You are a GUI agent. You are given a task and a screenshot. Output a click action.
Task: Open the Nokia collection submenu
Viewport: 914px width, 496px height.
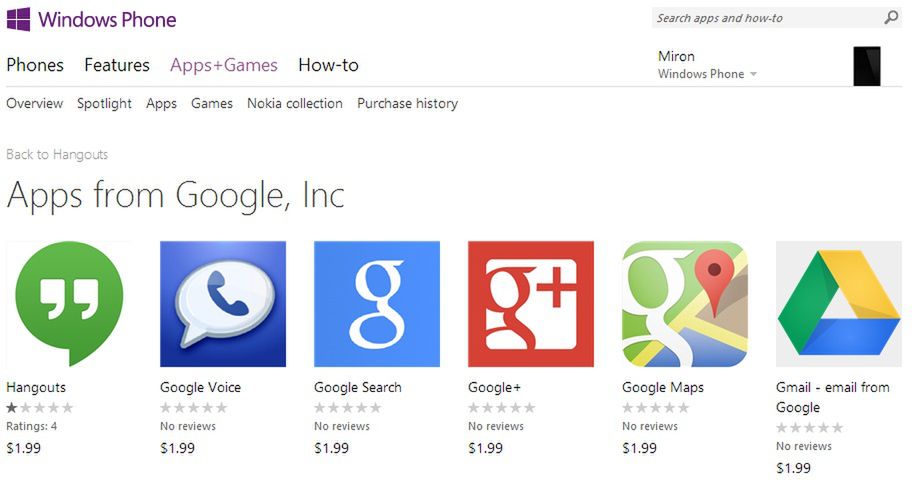pyautogui.click(x=295, y=103)
